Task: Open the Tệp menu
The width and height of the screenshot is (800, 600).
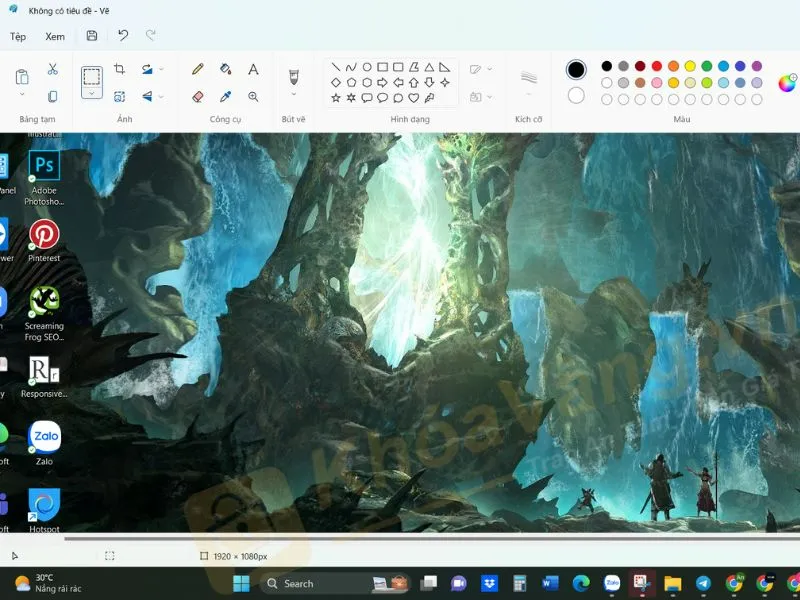Action: pos(18,36)
